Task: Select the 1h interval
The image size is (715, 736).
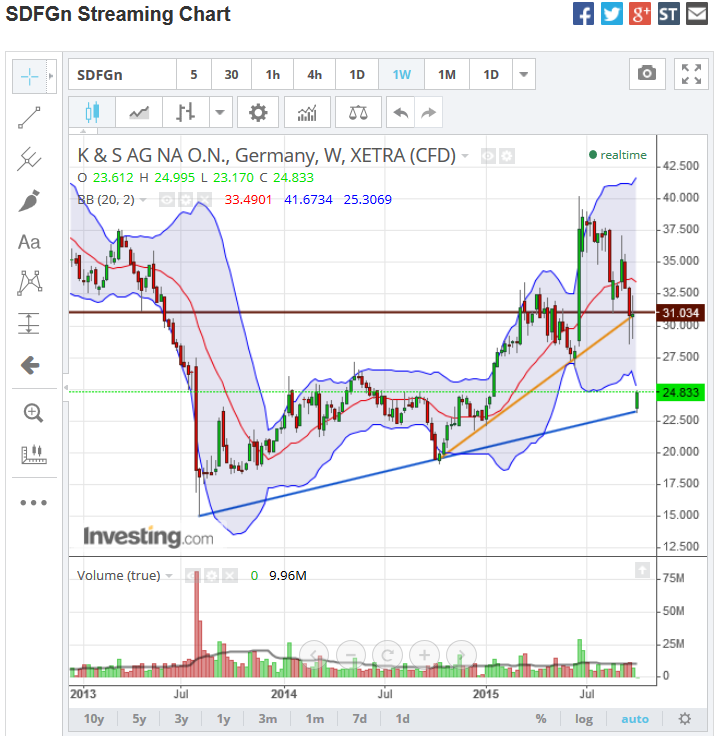Action: [273, 74]
